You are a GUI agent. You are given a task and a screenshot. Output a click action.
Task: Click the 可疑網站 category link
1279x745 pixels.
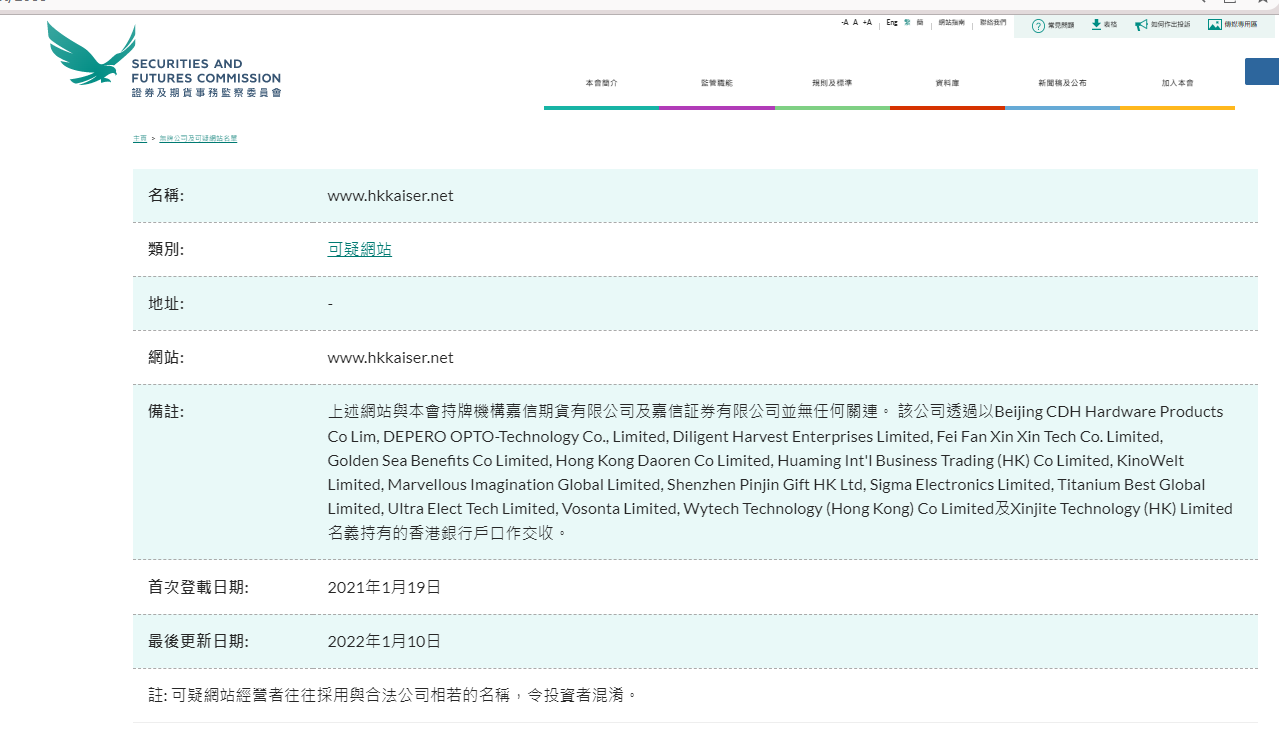pyautogui.click(x=359, y=250)
